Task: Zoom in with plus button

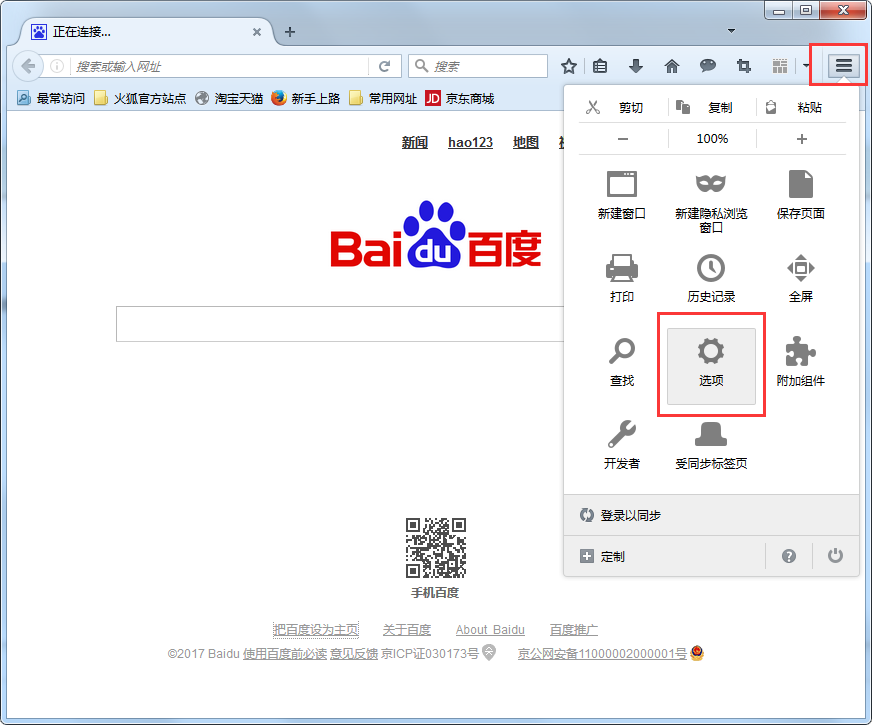Action: (802, 139)
